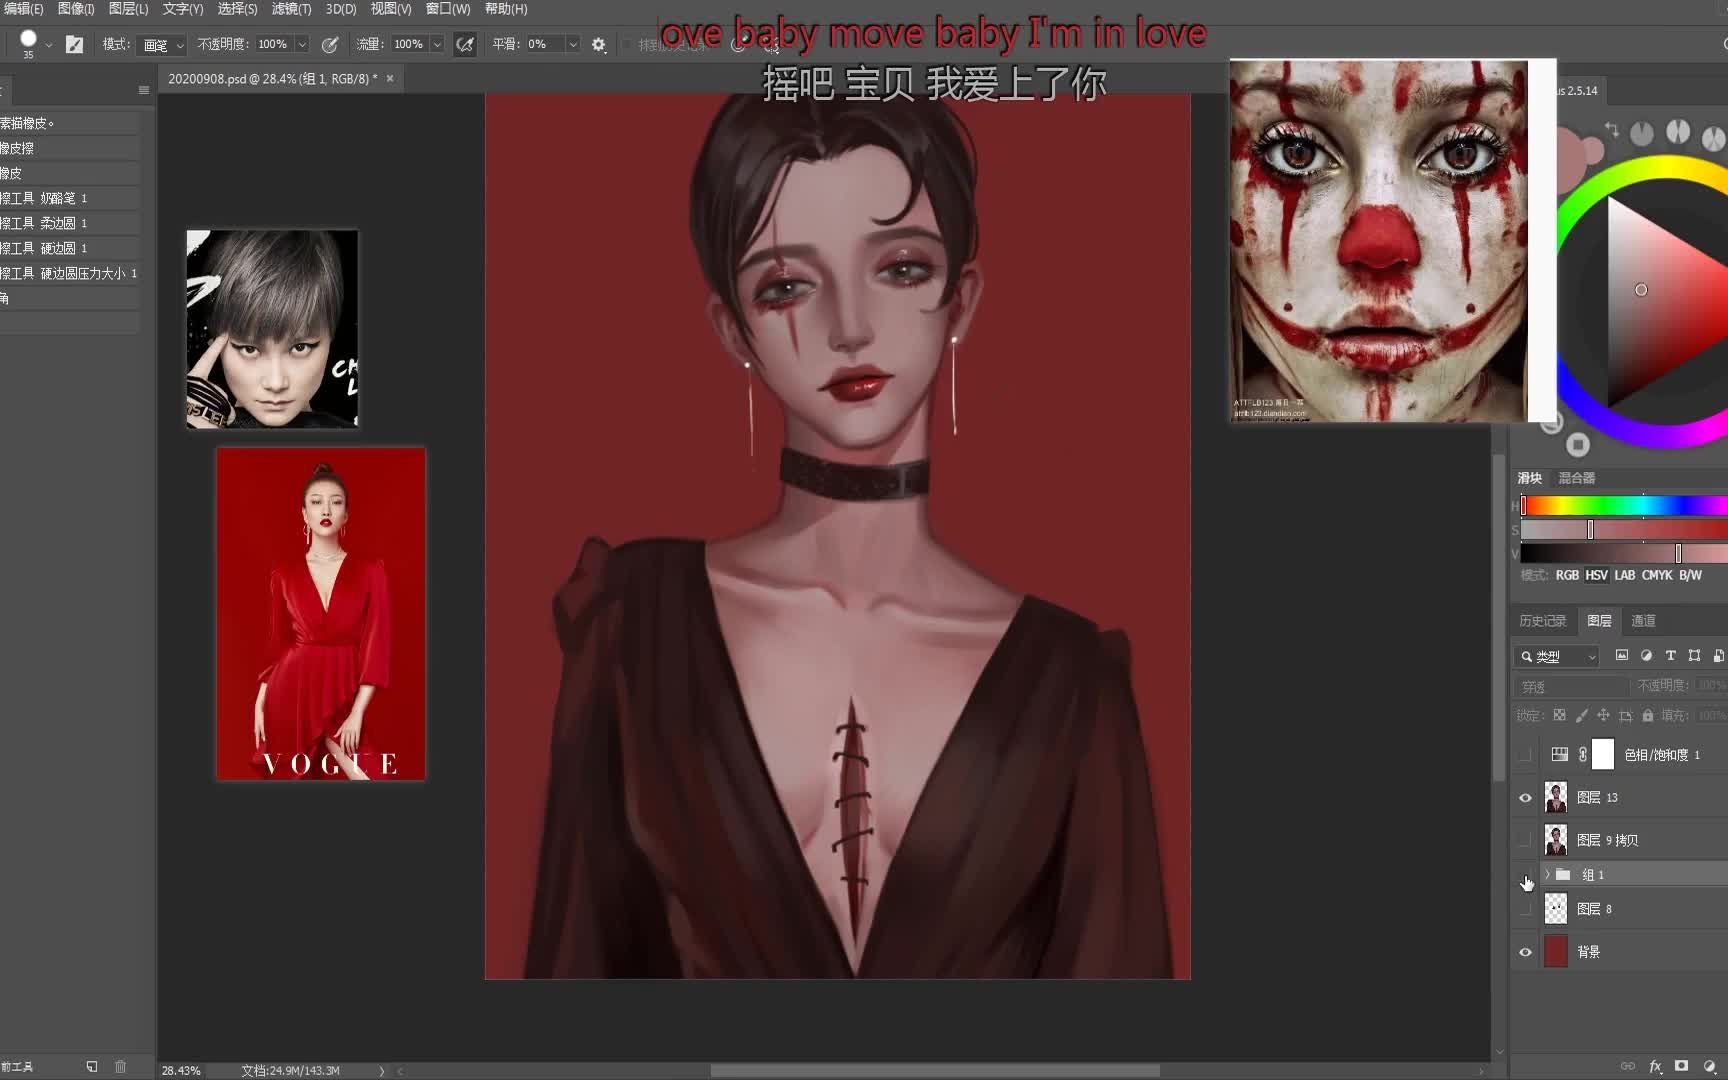
Task: Switch to the 历史记录 tab
Action: [1543, 621]
